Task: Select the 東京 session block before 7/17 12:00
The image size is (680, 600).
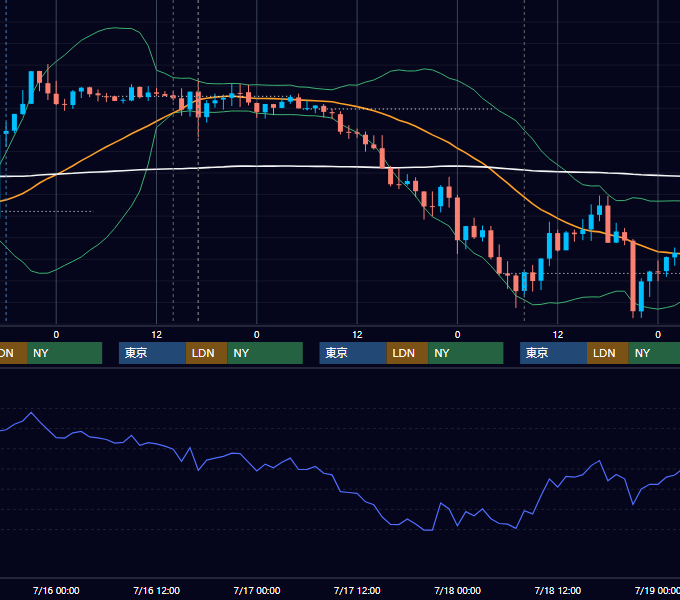Action: tap(353, 353)
